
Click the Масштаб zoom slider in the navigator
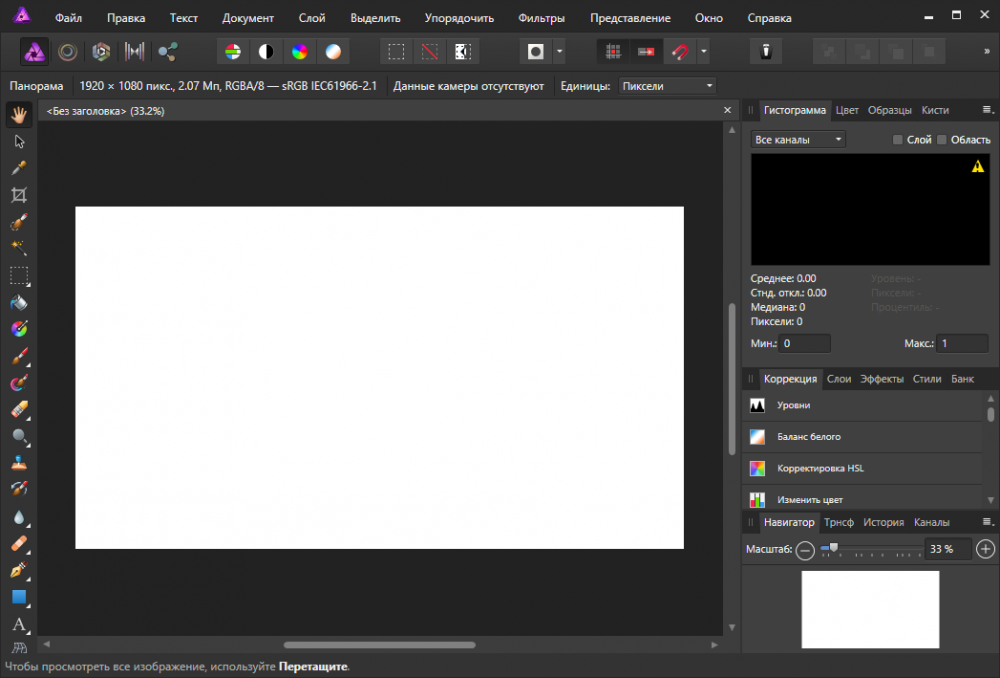[x=871, y=549]
